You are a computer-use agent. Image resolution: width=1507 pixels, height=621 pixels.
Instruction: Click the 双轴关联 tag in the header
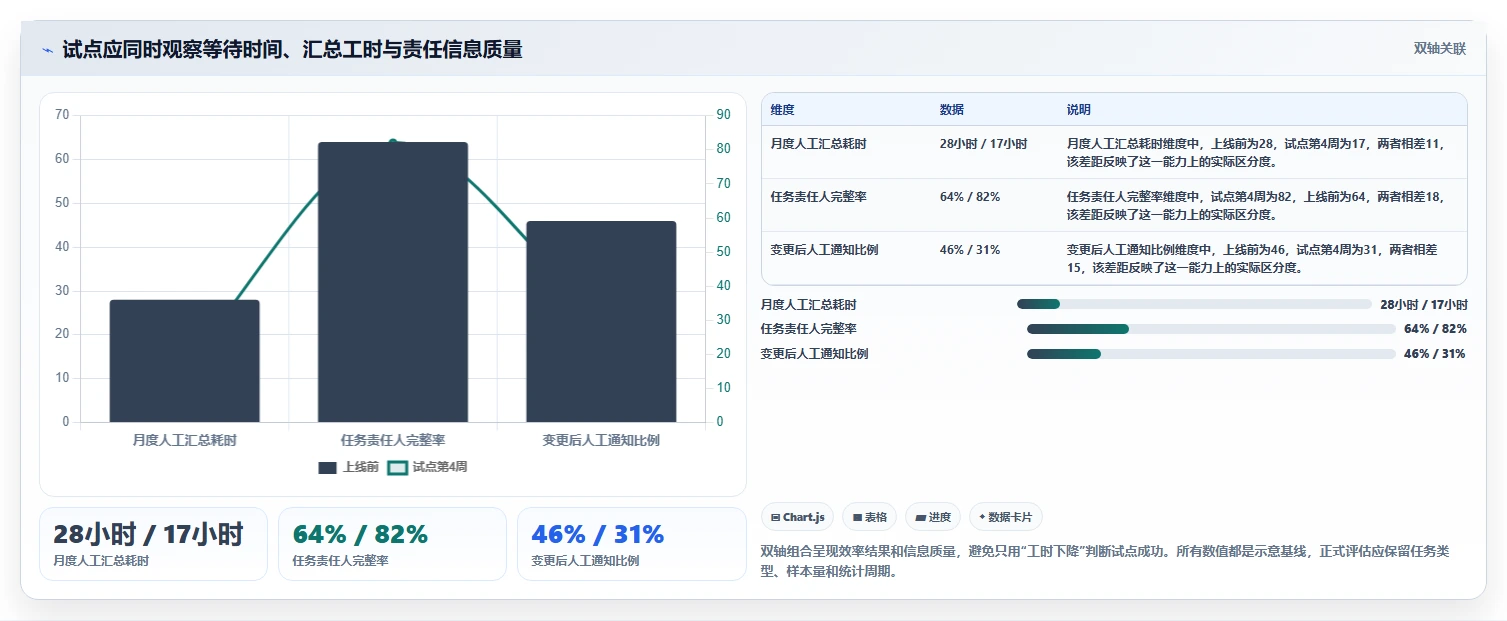1439,48
